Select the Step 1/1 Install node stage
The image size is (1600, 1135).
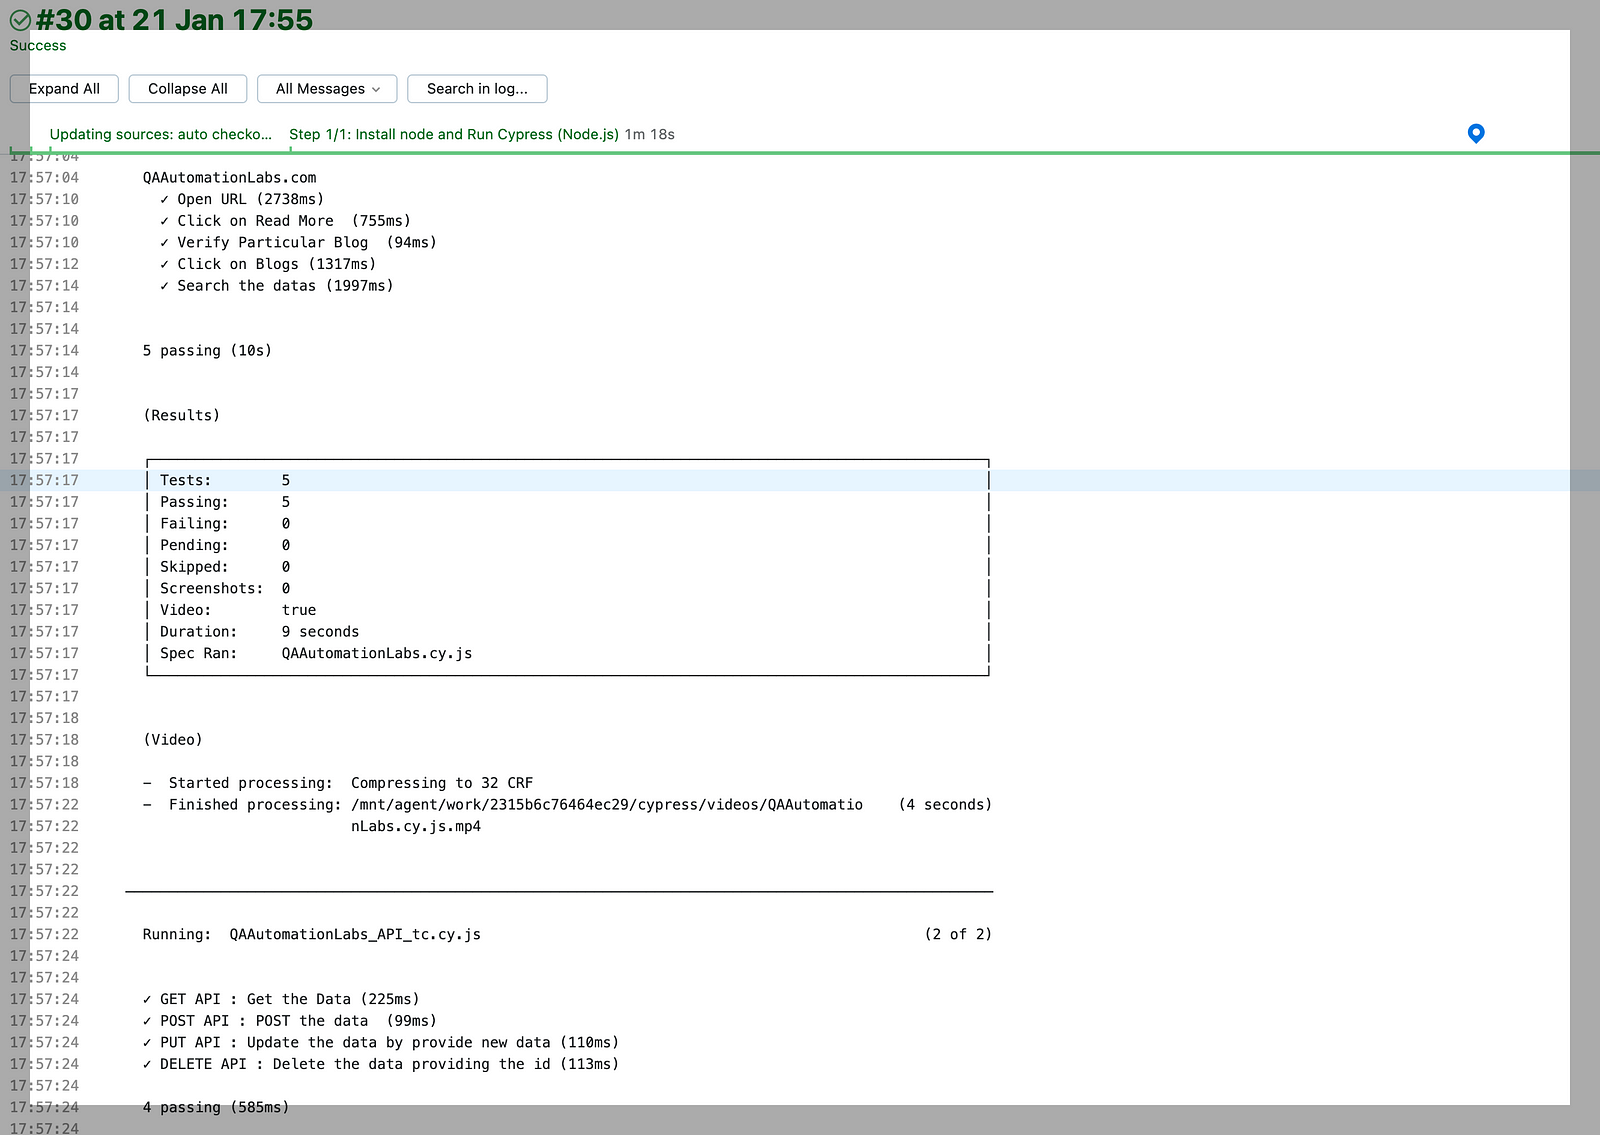point(453,134)
